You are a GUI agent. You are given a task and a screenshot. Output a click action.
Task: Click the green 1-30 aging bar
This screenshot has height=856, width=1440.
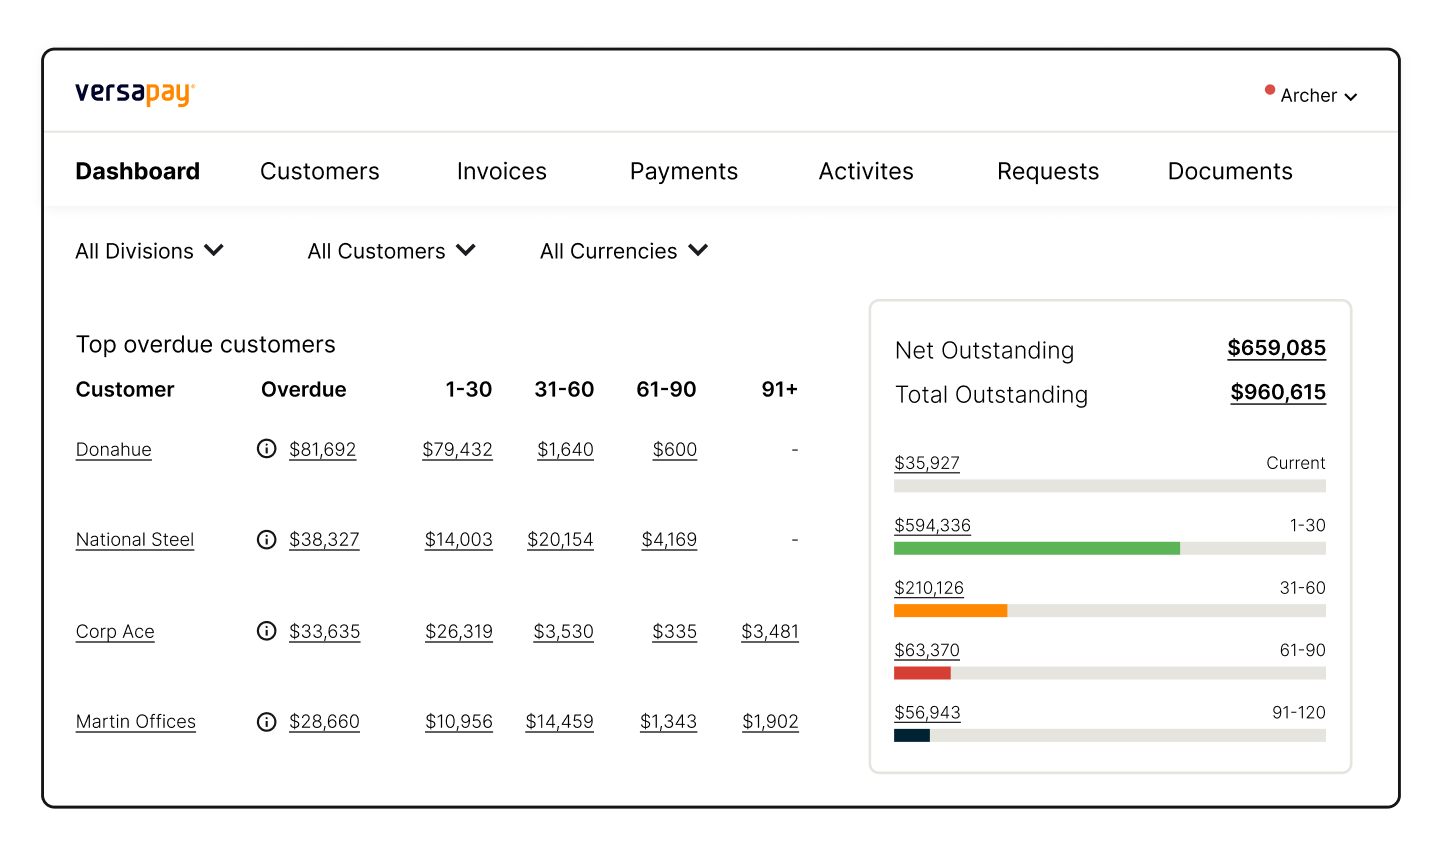1037,548
